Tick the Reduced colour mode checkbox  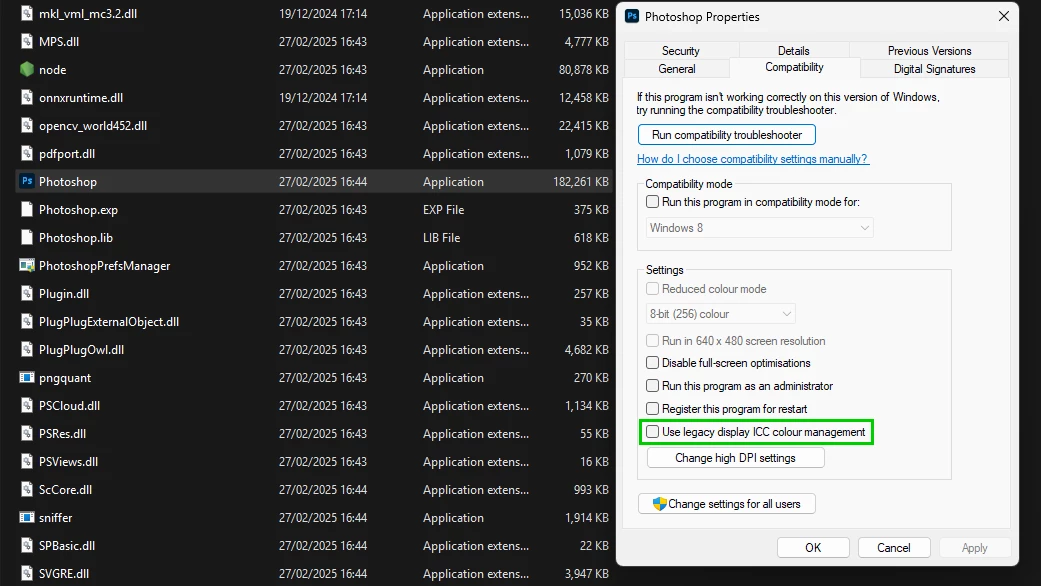[653, 289]
